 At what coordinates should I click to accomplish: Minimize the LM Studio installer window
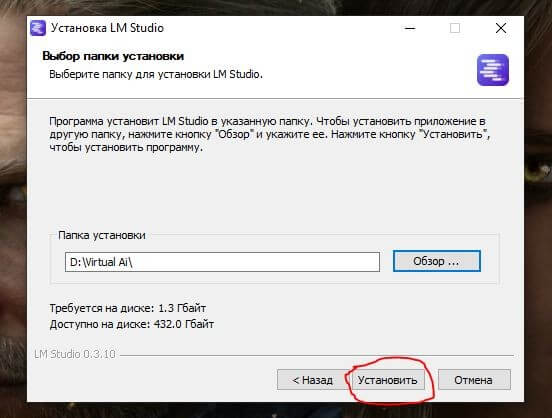pyautogui.click(x=410, y=28)
